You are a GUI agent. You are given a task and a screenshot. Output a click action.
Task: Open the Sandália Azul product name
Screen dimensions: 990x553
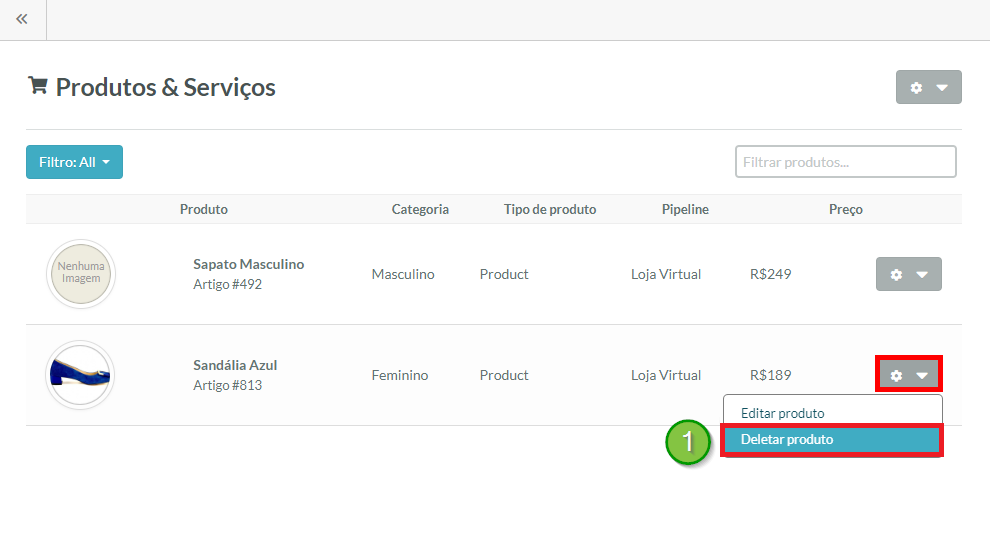[x=235, y=365]
